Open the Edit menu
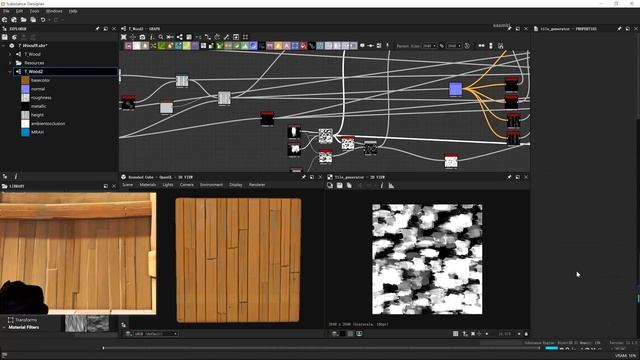The height and width of the screenshot is (360, 640). pyautogui.click(x=19, y=11)
